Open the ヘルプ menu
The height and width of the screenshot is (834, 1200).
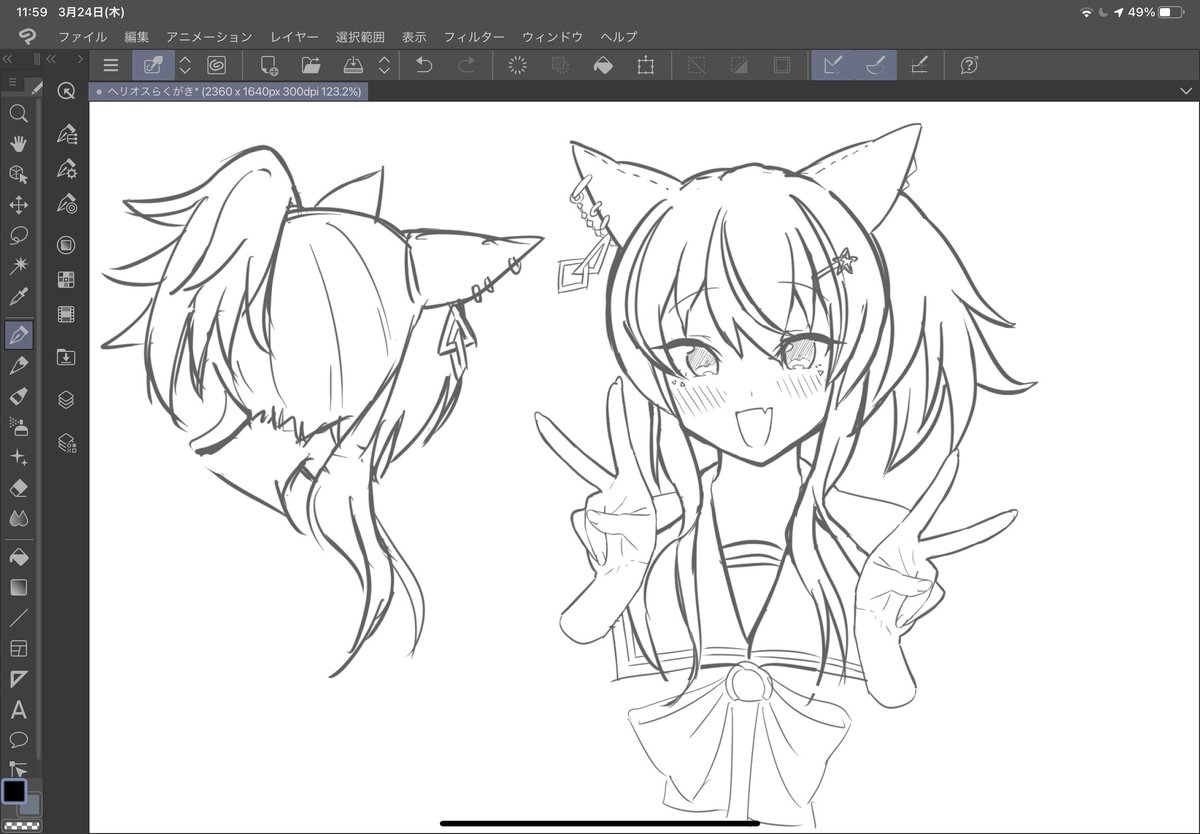[618, 37]
